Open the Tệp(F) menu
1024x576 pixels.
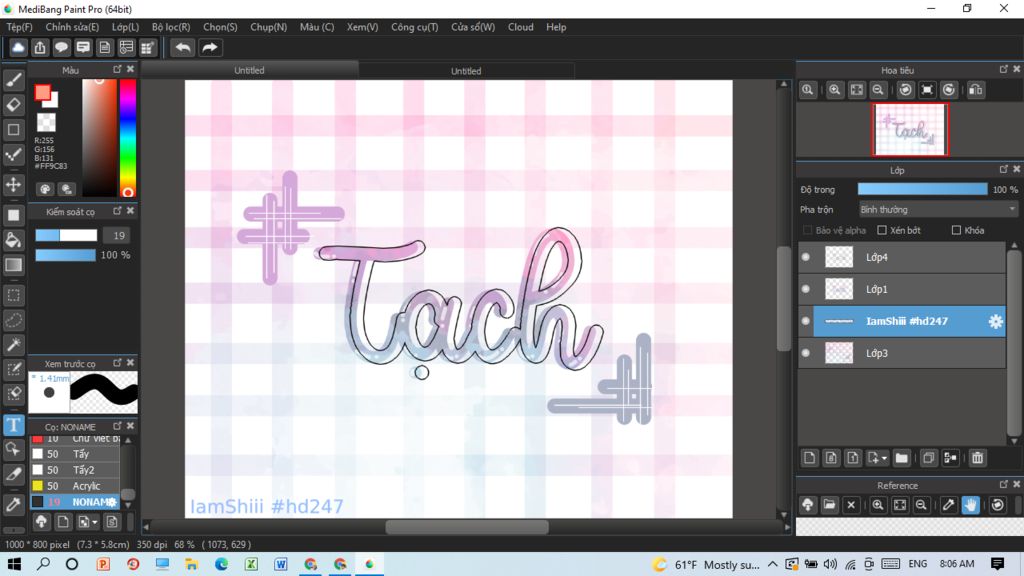[20, 27]
